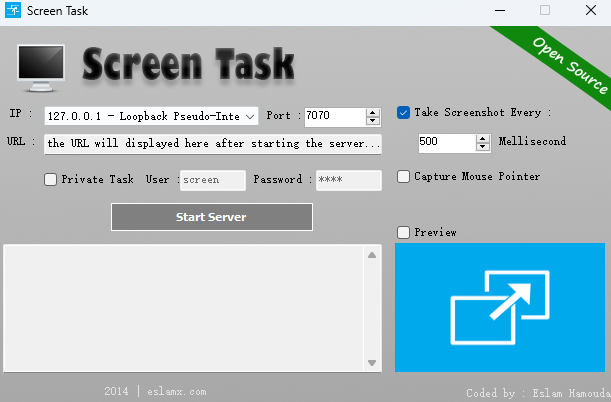This screenshot has width=611, height=402.
Task: Enable the Private Task checkbox
Action: (x=51, y=180)
